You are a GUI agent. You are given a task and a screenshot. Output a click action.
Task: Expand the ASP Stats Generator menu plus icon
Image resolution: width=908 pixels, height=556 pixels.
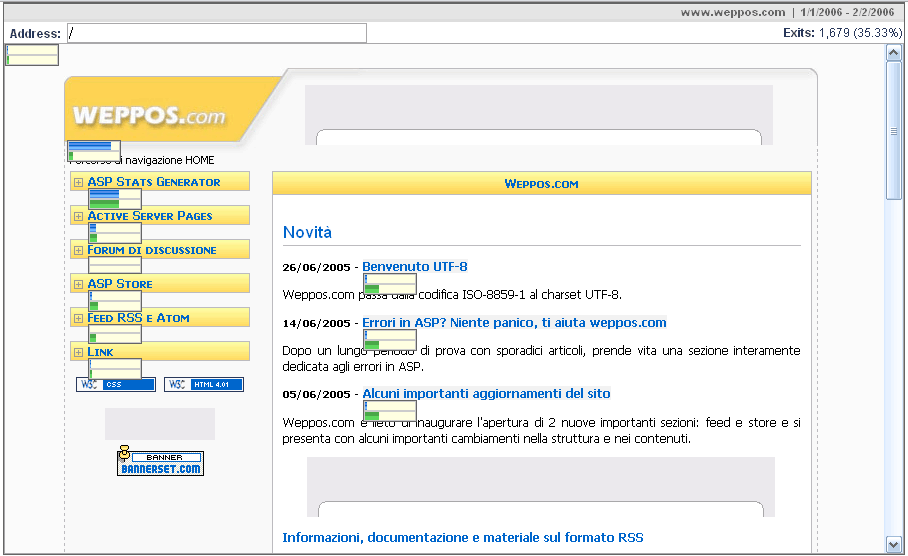point(78,182)
